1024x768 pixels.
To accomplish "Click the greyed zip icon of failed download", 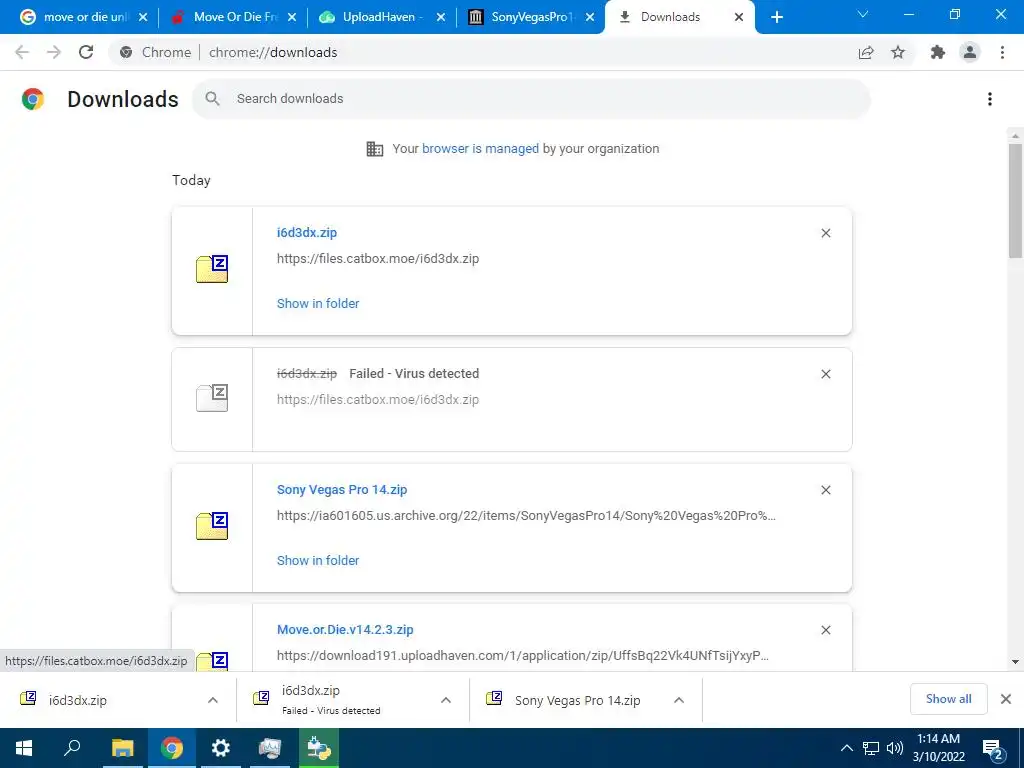I will 212,398.
